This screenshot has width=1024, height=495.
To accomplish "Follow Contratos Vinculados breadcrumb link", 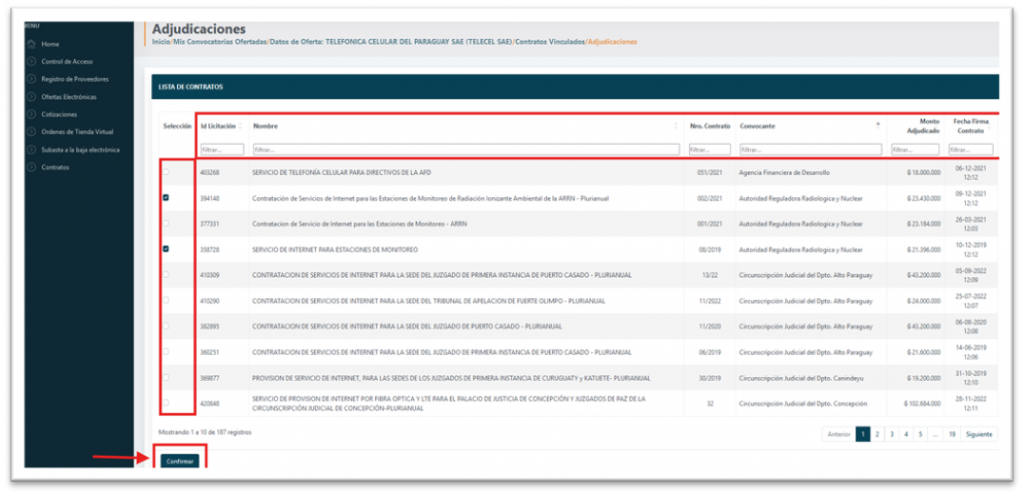I will click(549, 42).
